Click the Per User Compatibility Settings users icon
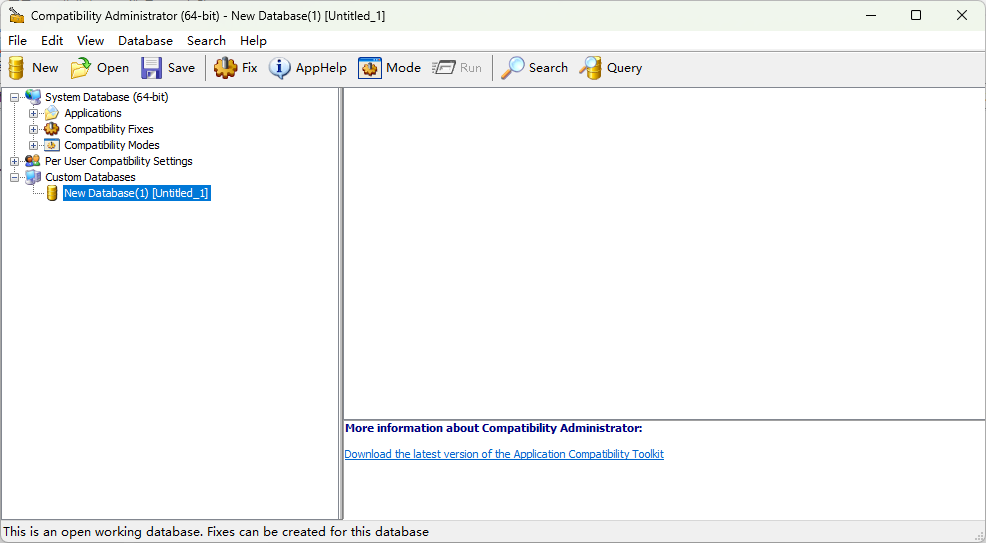This screenshot has width=986, height=543. (x=33, y=161)
